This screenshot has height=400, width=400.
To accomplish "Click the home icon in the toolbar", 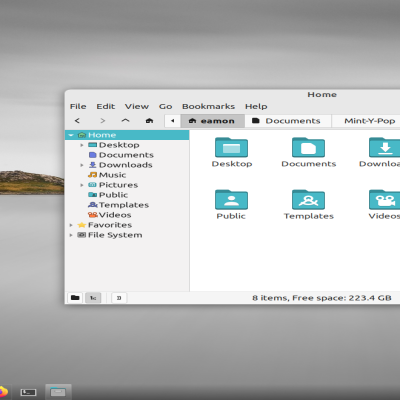I will click(x=149, y=121).
